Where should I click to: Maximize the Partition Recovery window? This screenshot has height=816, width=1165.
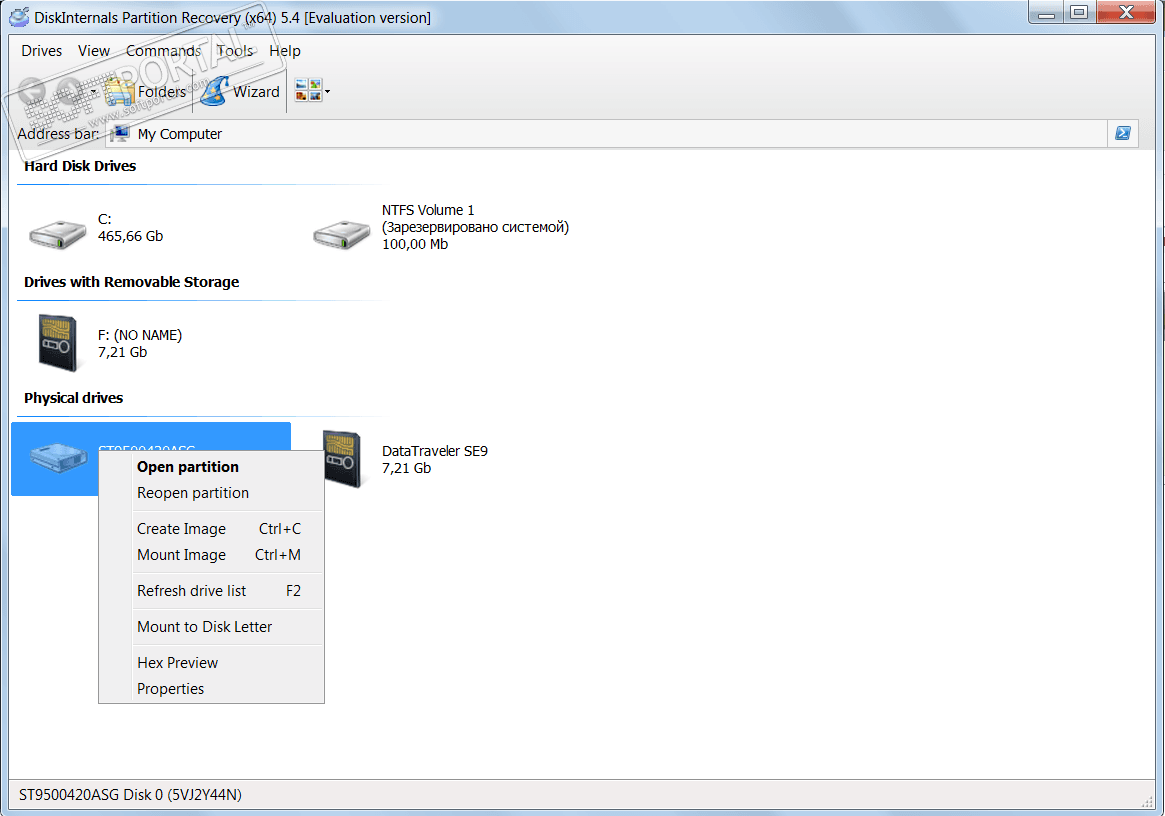[x=1080, y=12]
